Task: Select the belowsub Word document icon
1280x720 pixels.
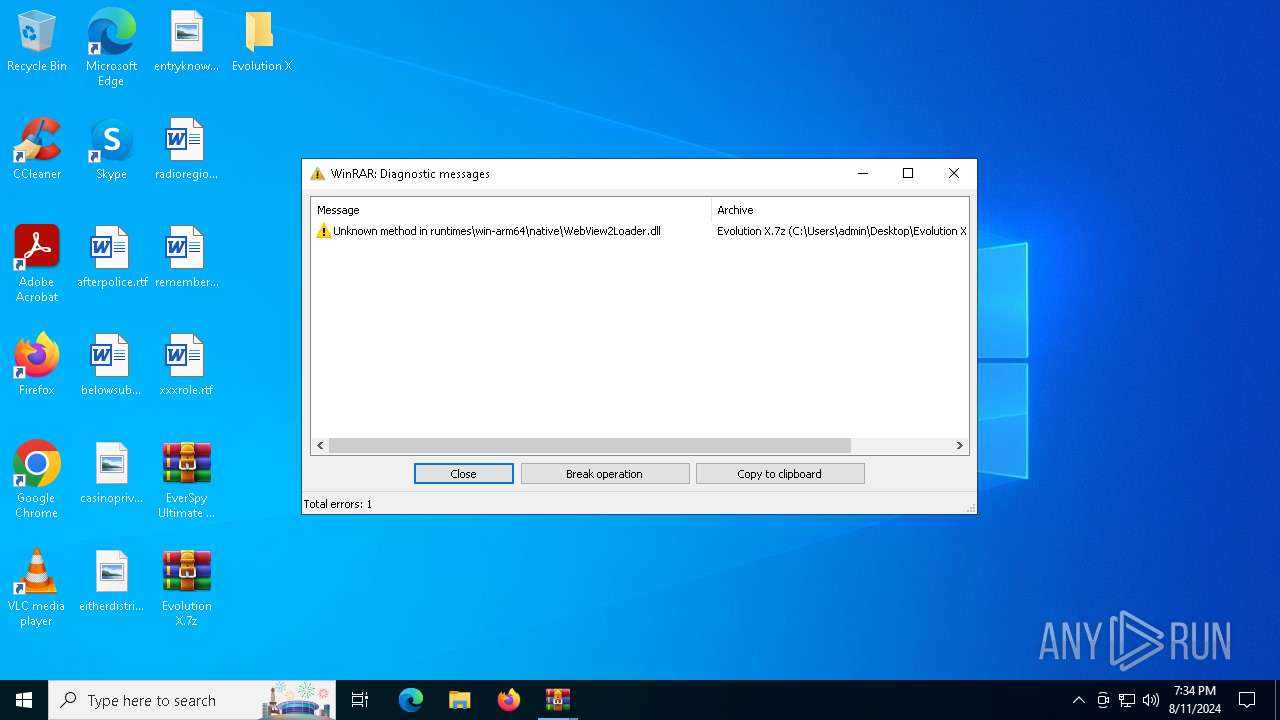Action: [111, 366]
